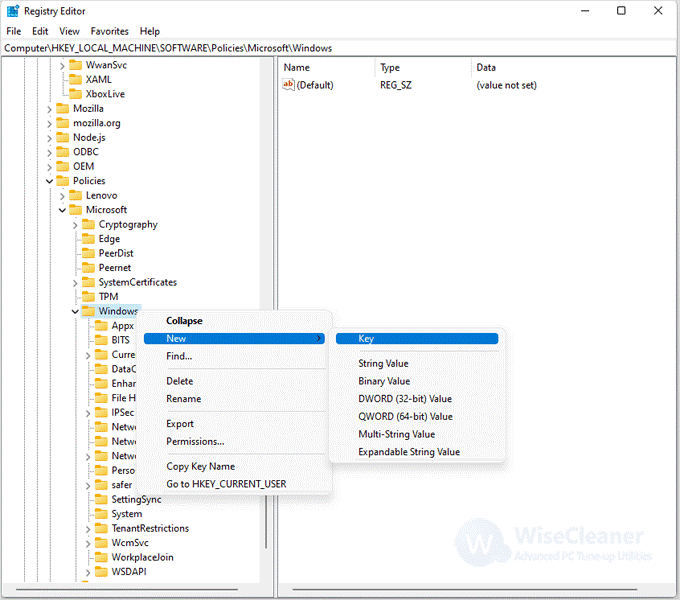Choose Key from the New submenu
680x600 pixels.
click(417, 339)
